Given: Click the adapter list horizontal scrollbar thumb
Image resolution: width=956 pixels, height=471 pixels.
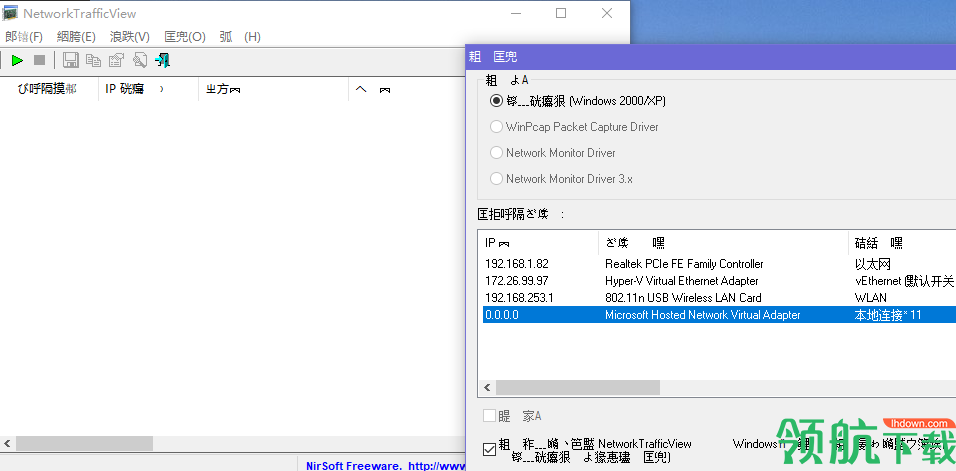Looking at the screenshot, I should coord(577,388).
